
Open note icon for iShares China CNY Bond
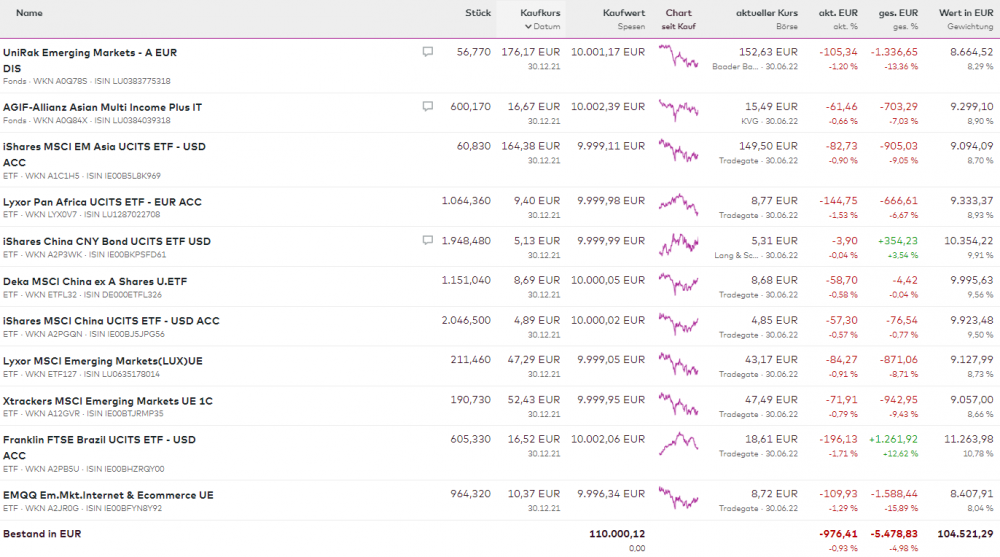(x=428, y=241)
